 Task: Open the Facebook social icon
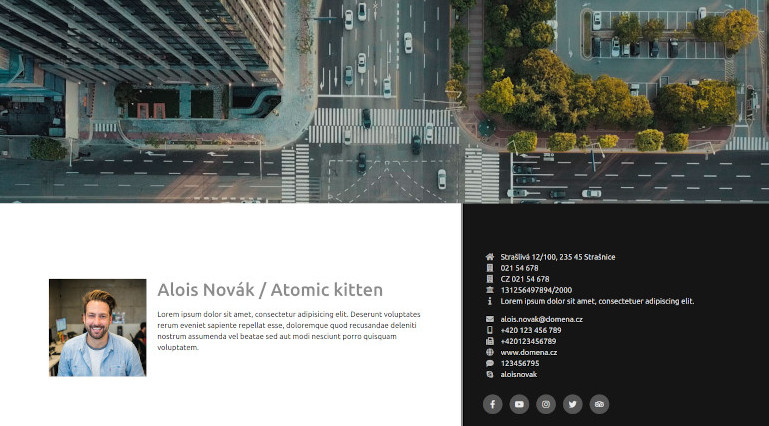pyautogui.click(x=492, y=404)
